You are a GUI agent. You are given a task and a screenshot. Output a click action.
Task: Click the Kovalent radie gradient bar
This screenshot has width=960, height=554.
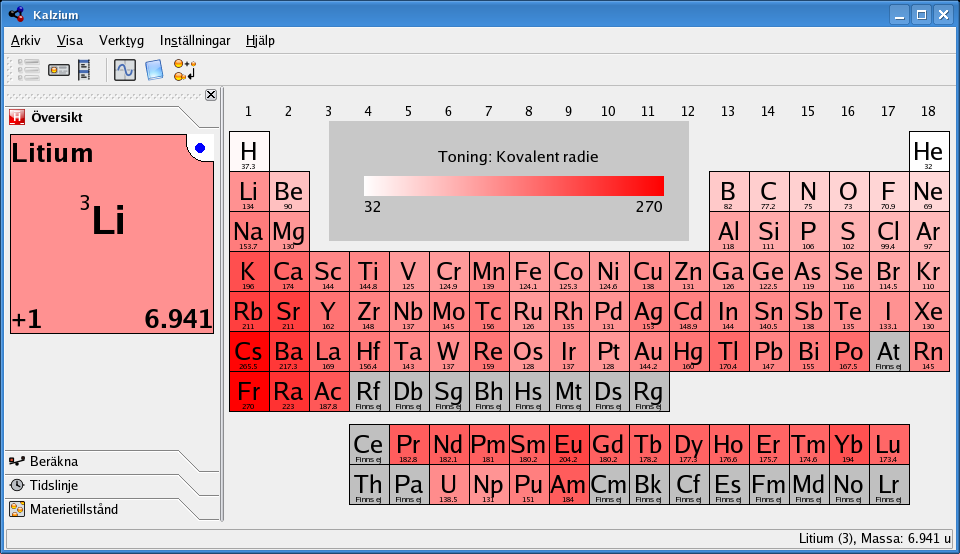513,186
